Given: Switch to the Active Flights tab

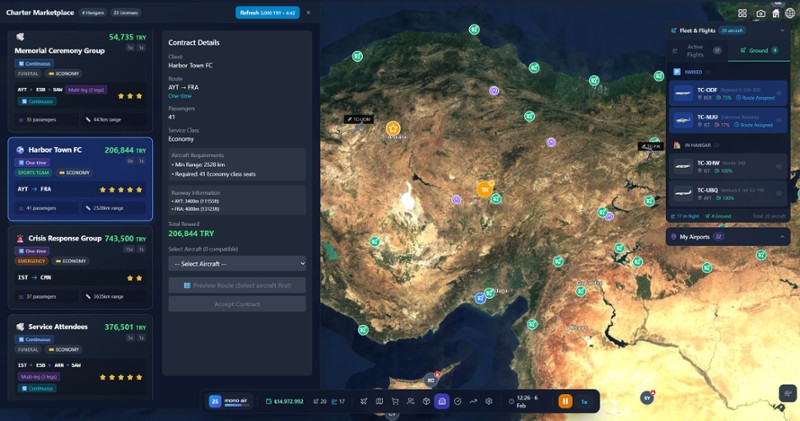Looking at the screenshot, I should tap(697, 49).
